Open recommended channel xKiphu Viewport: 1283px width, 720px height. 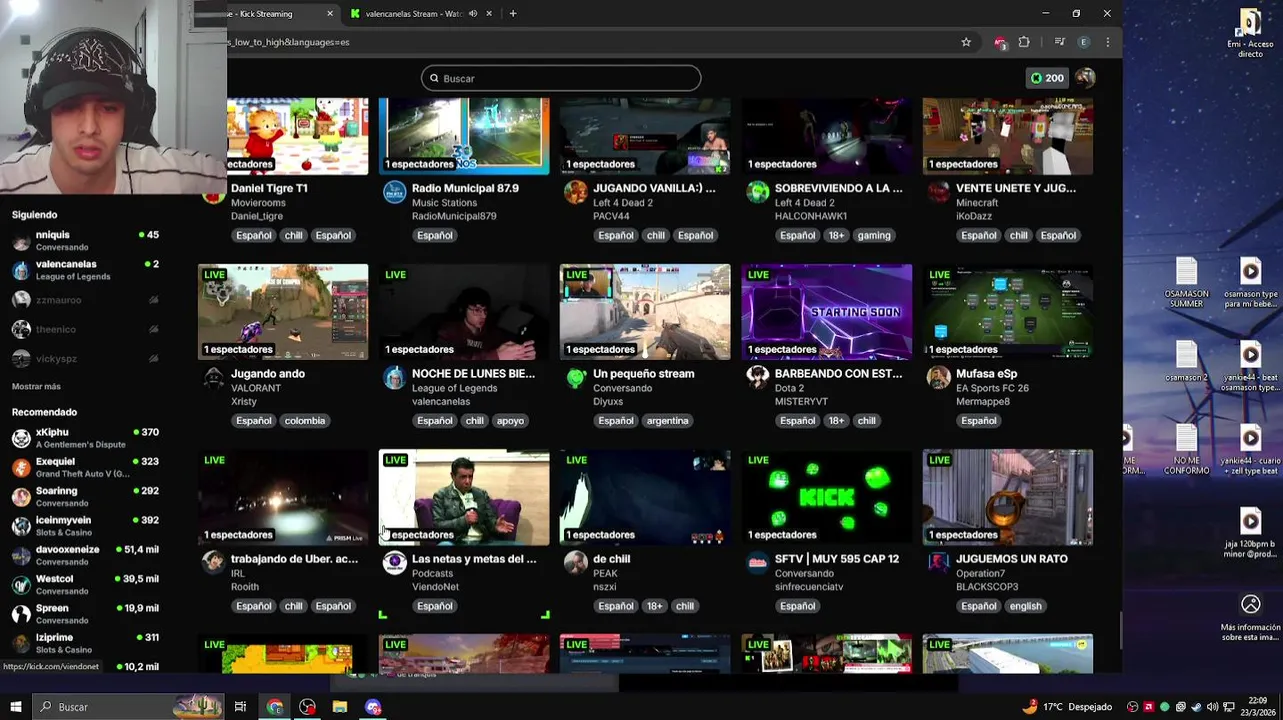(86, 438)
